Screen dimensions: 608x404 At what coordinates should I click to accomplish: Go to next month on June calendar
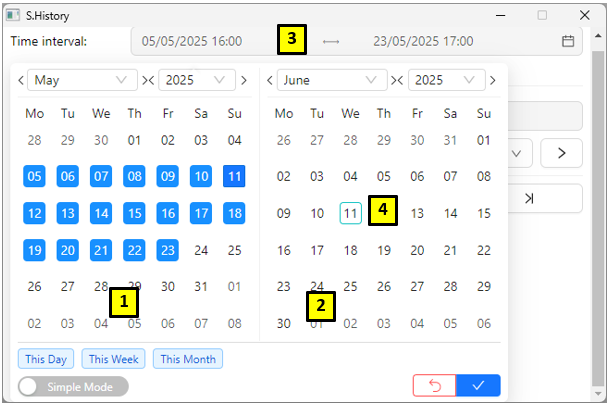click(492, 80)
